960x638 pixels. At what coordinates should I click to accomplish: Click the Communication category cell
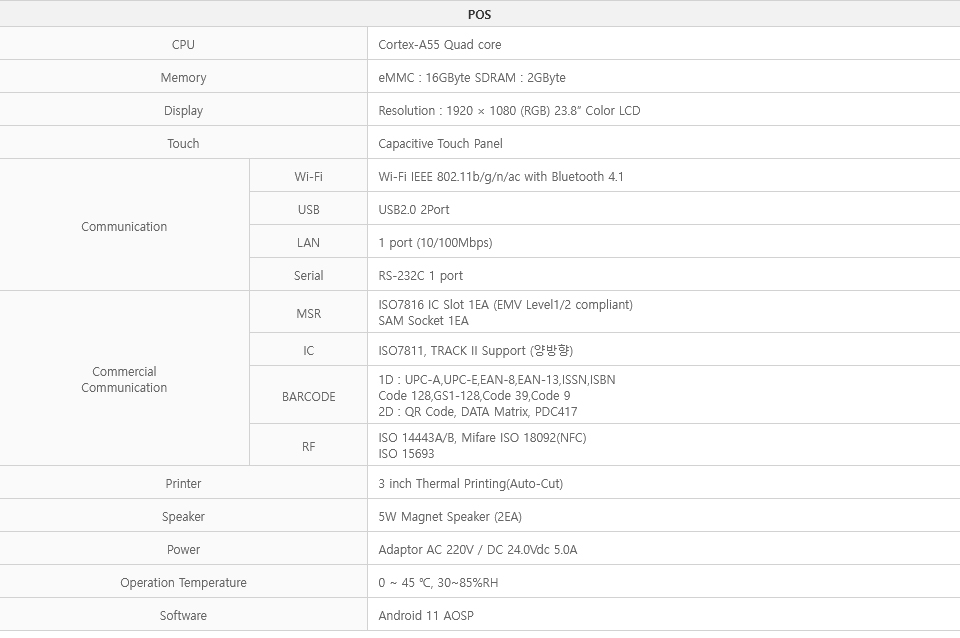coord(124,227)
